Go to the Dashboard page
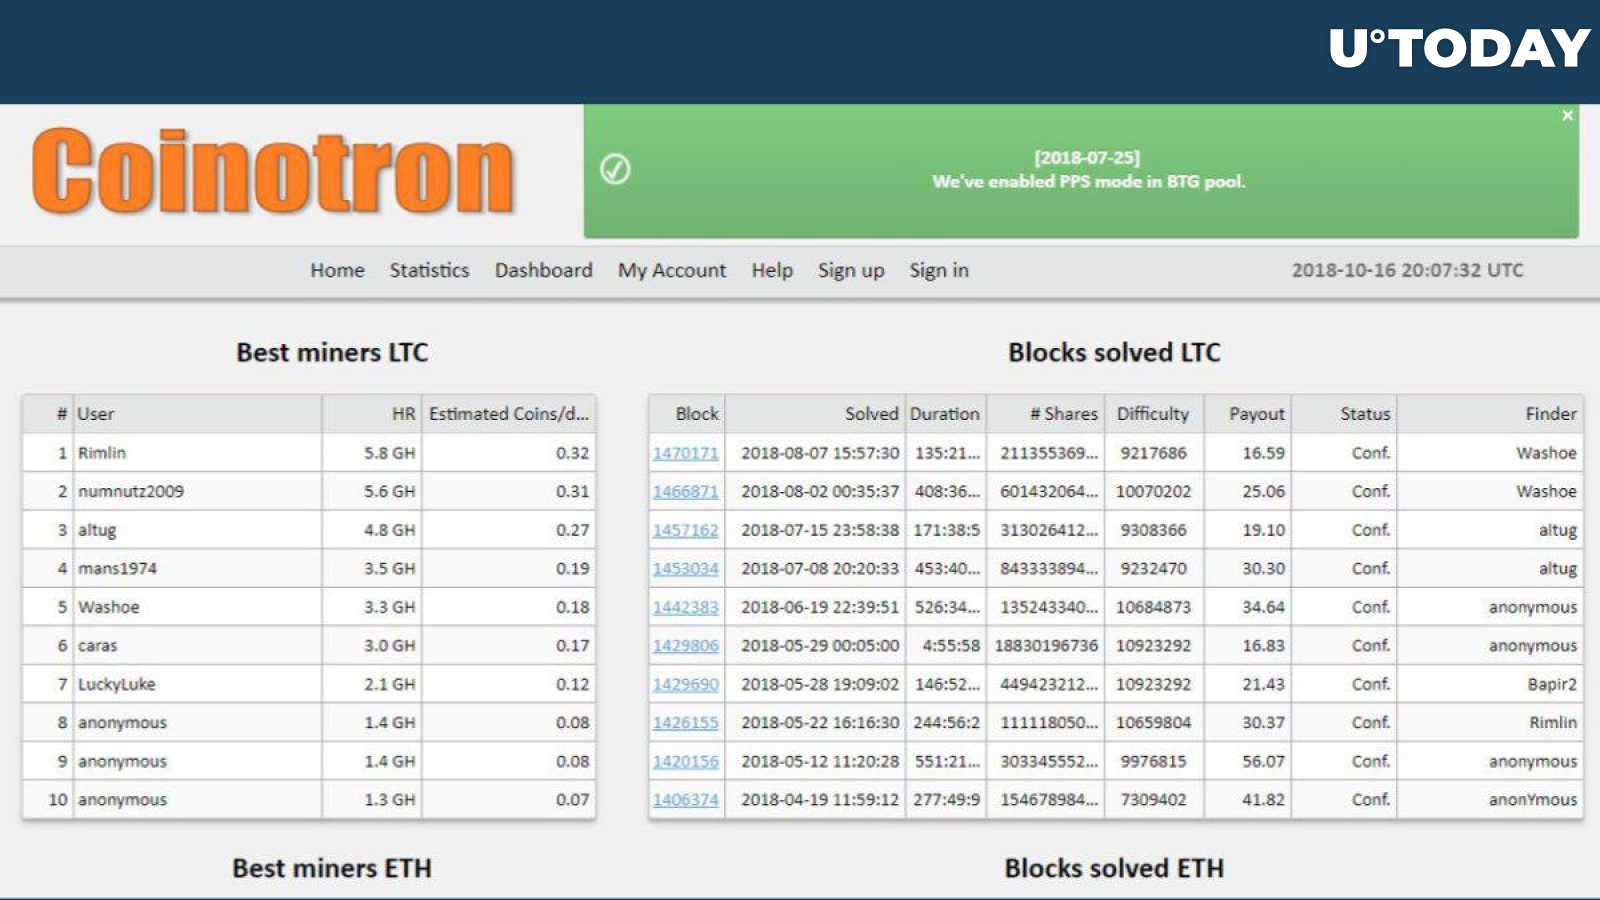This screenshot has width=1600, height=900. coord(543,270)
